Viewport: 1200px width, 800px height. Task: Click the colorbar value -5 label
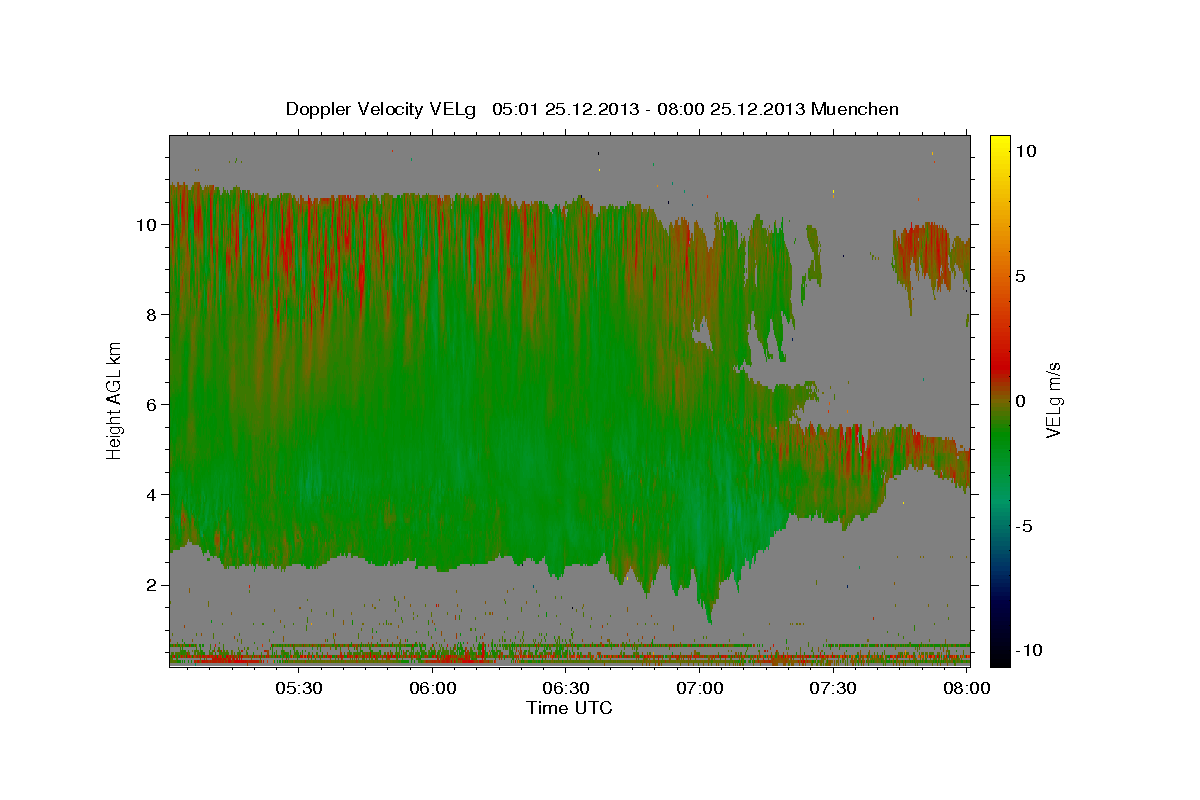(1026, 526)
